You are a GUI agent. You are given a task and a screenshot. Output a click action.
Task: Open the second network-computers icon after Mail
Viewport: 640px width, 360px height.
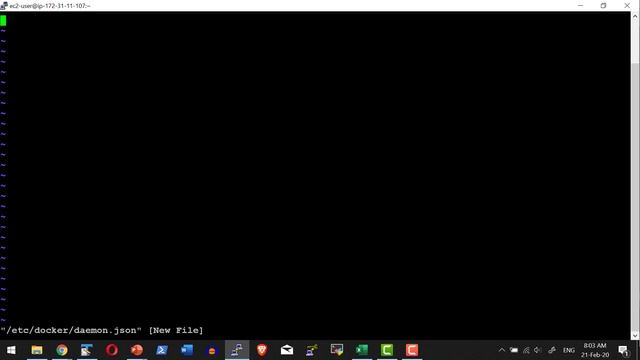[312, 350]
